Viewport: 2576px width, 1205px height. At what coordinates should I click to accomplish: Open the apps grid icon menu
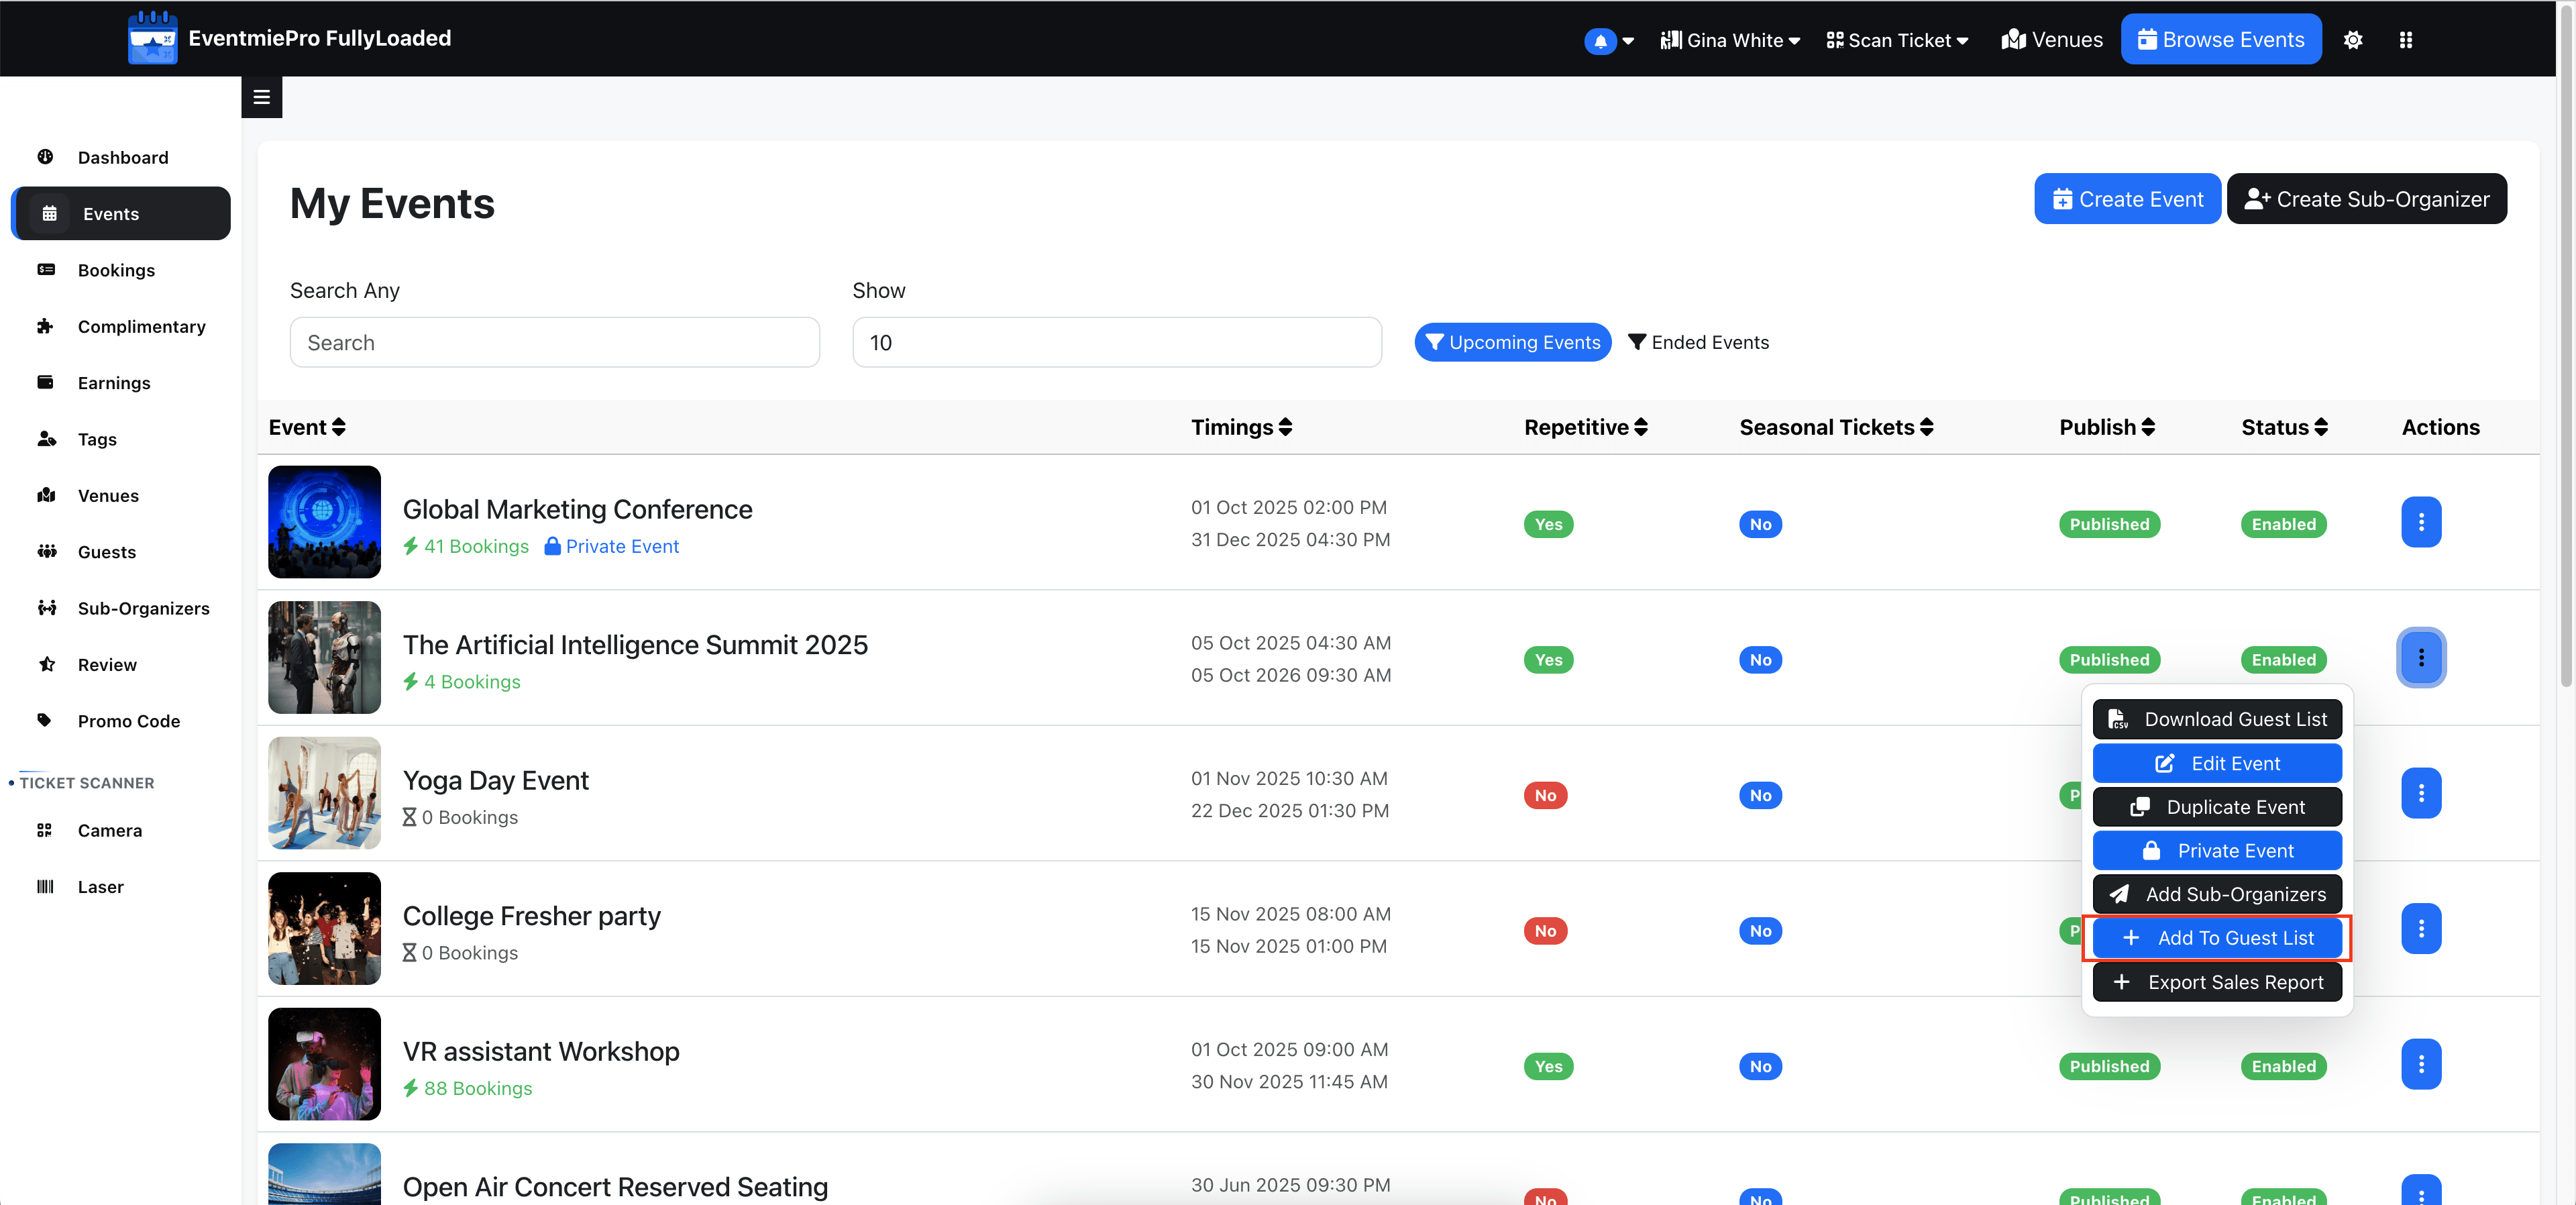pos(2405,40)
